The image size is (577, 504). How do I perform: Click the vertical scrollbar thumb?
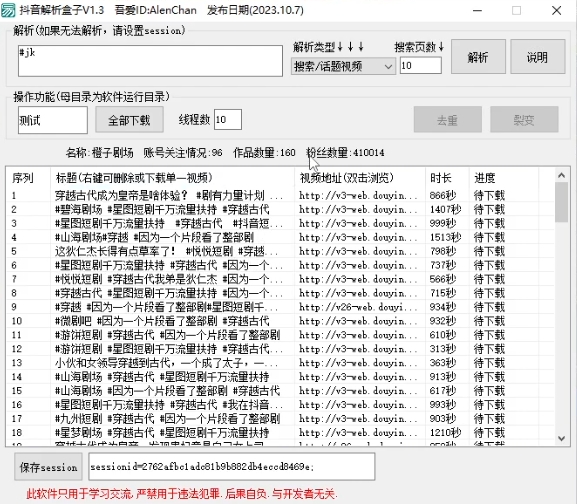click(562, 202)
